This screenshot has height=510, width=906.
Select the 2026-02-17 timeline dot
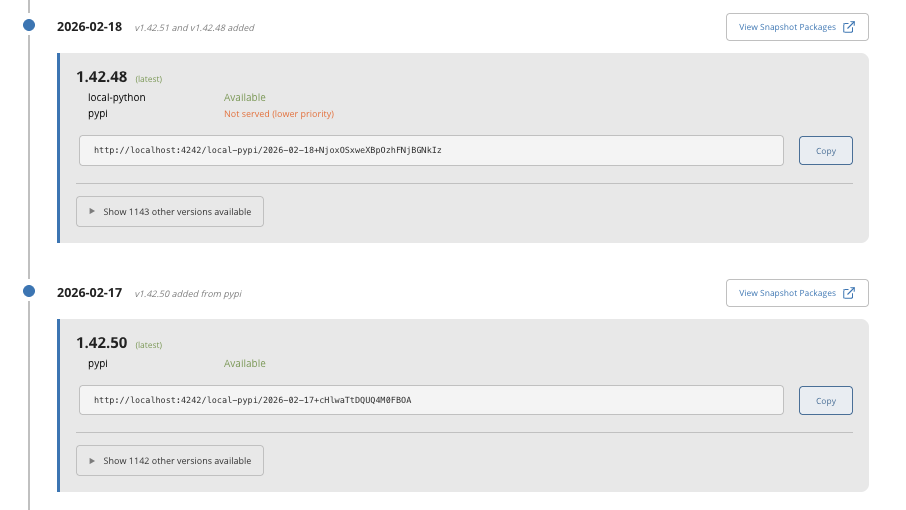click(x=29, y=291)
